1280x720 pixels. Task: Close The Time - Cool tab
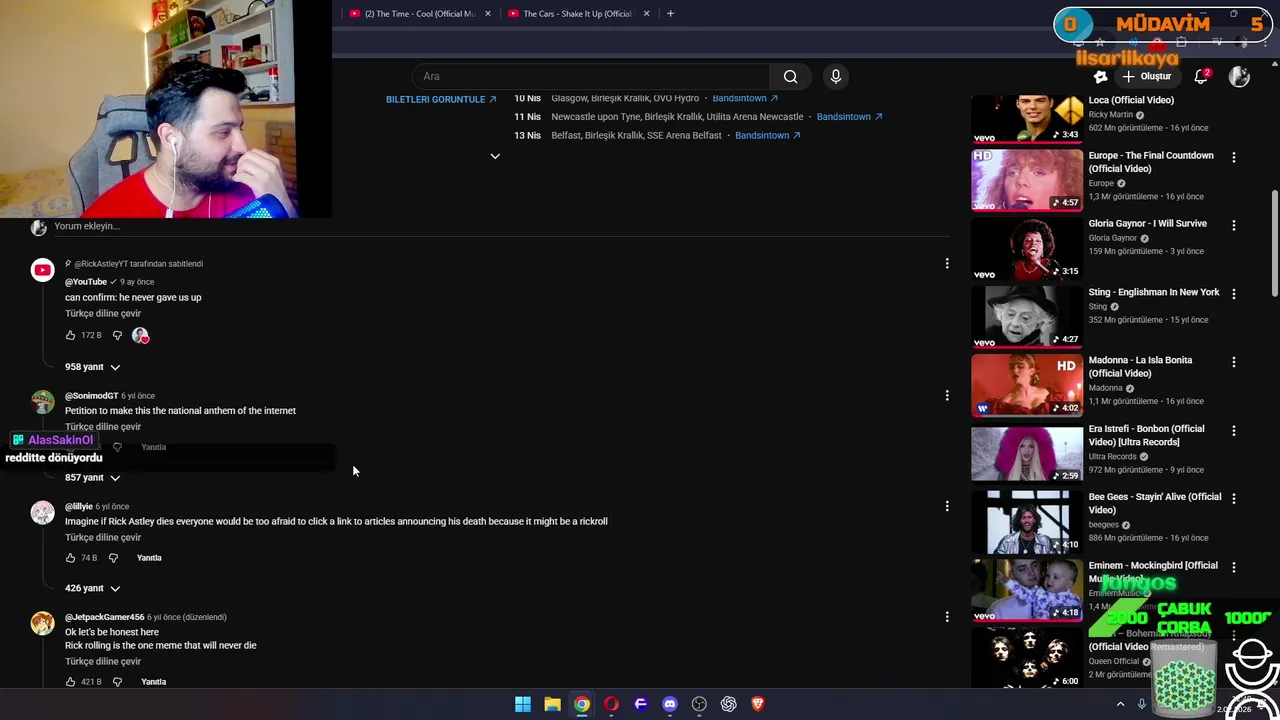(488, 14)
